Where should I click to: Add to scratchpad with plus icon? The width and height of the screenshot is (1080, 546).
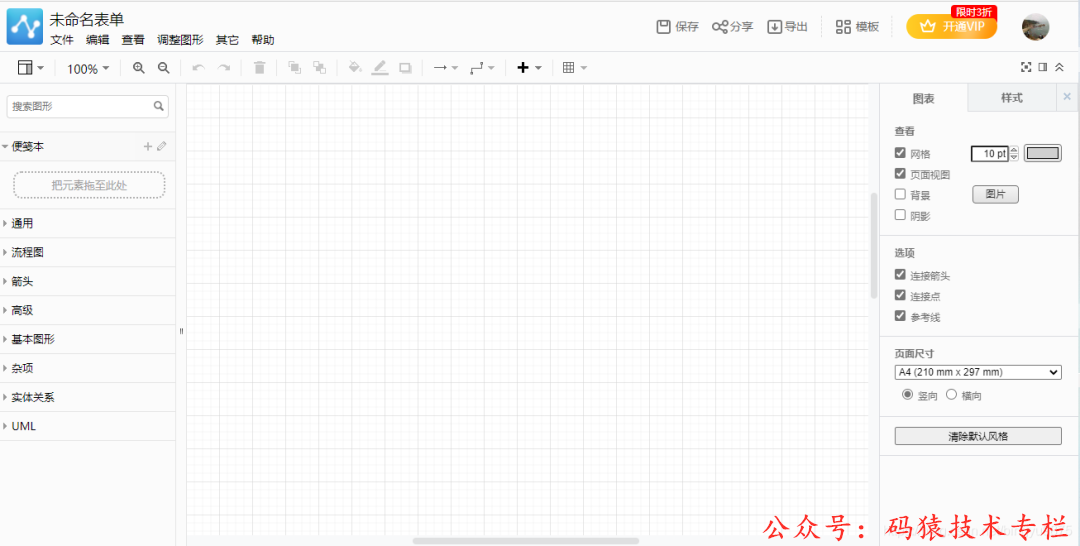147,146
